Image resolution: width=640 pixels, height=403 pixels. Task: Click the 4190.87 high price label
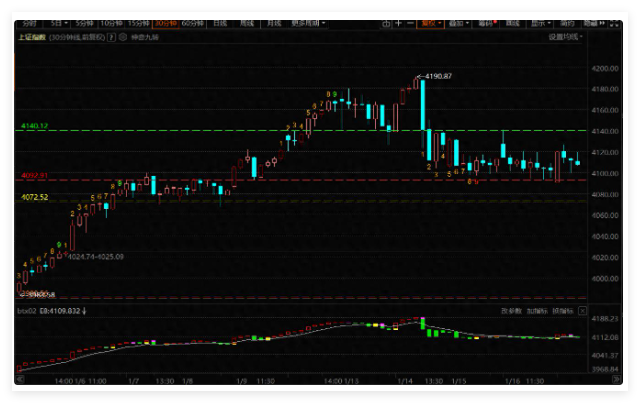(x=438, y=76)
